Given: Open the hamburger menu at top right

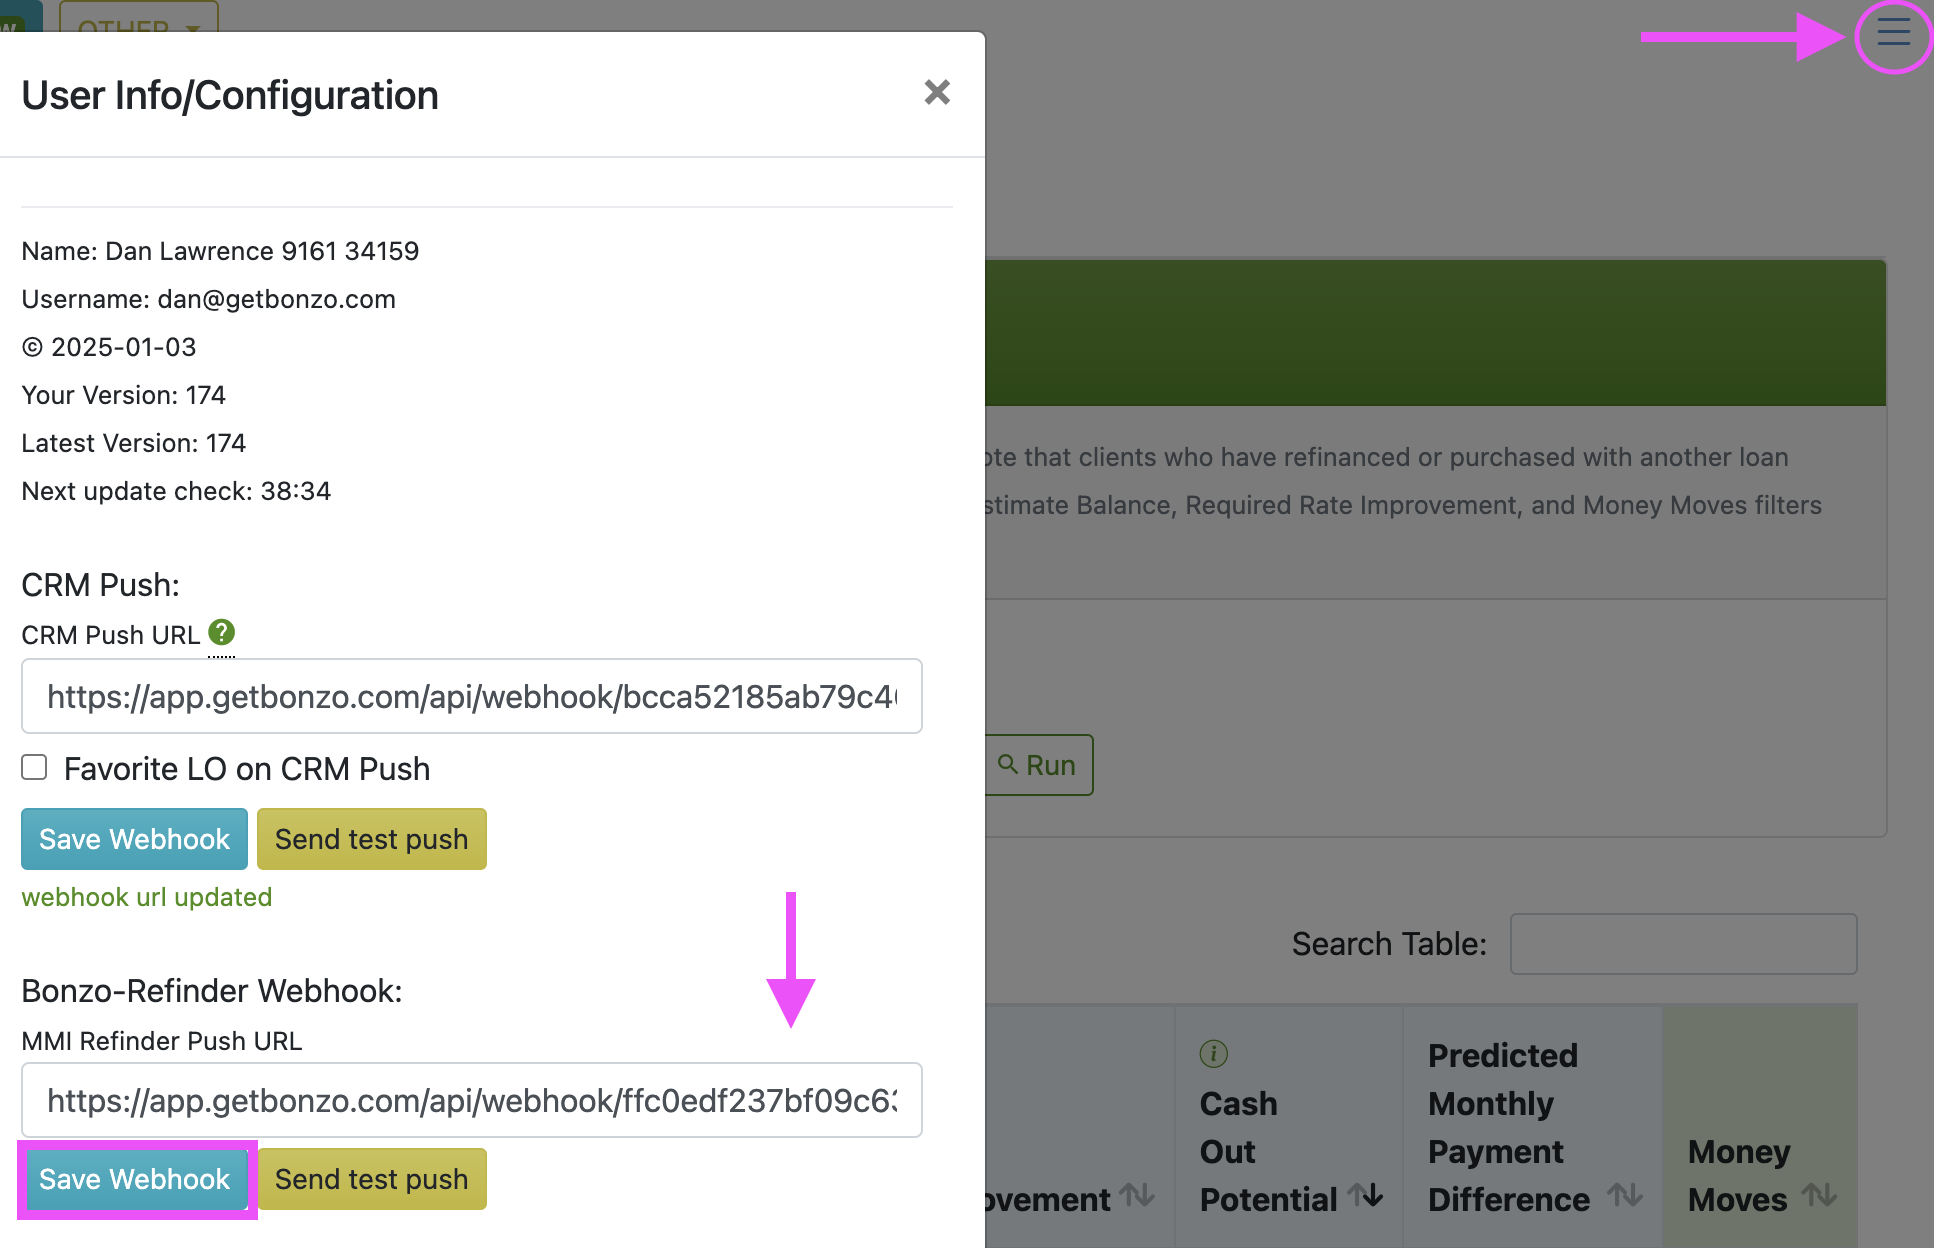Looking at the screenshot, I should coord(1893,32).
